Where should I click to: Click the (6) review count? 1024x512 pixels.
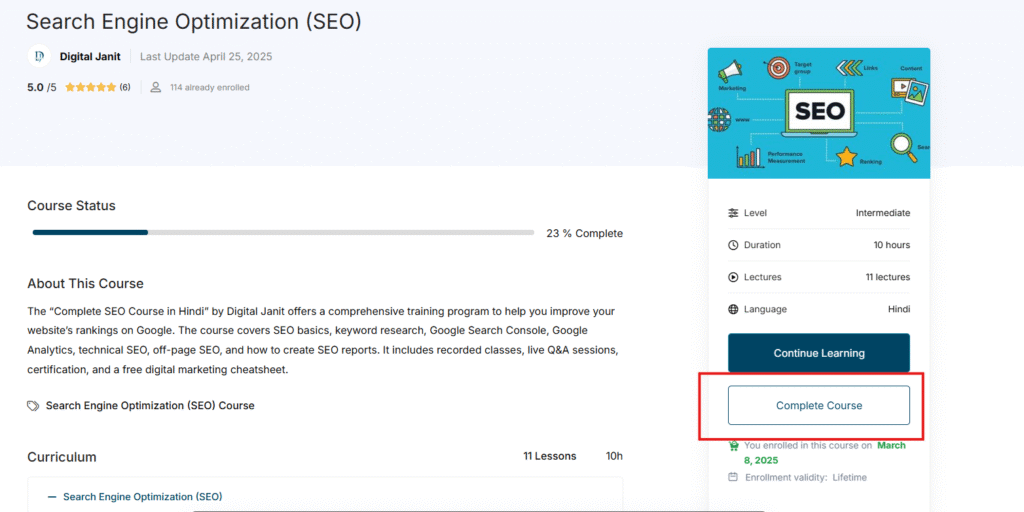click(x=125, y=88)
